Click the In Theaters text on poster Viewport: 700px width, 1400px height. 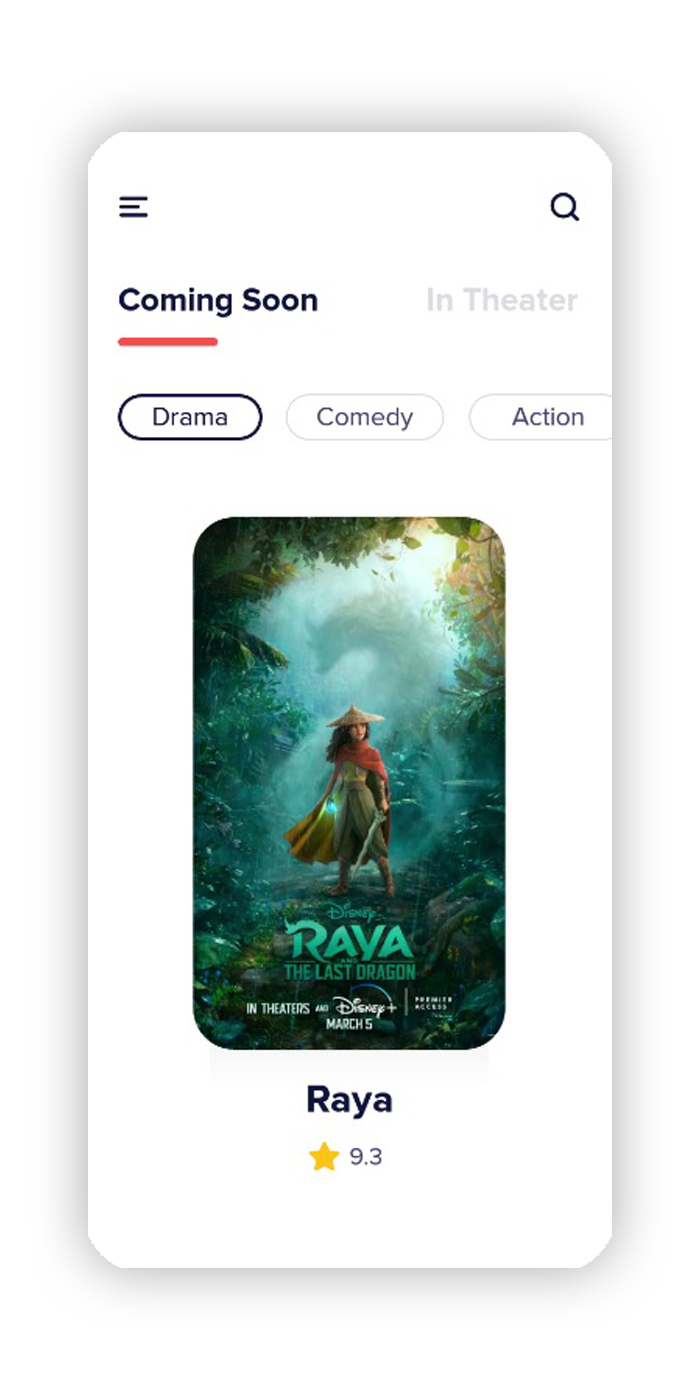pos(278,1008)
